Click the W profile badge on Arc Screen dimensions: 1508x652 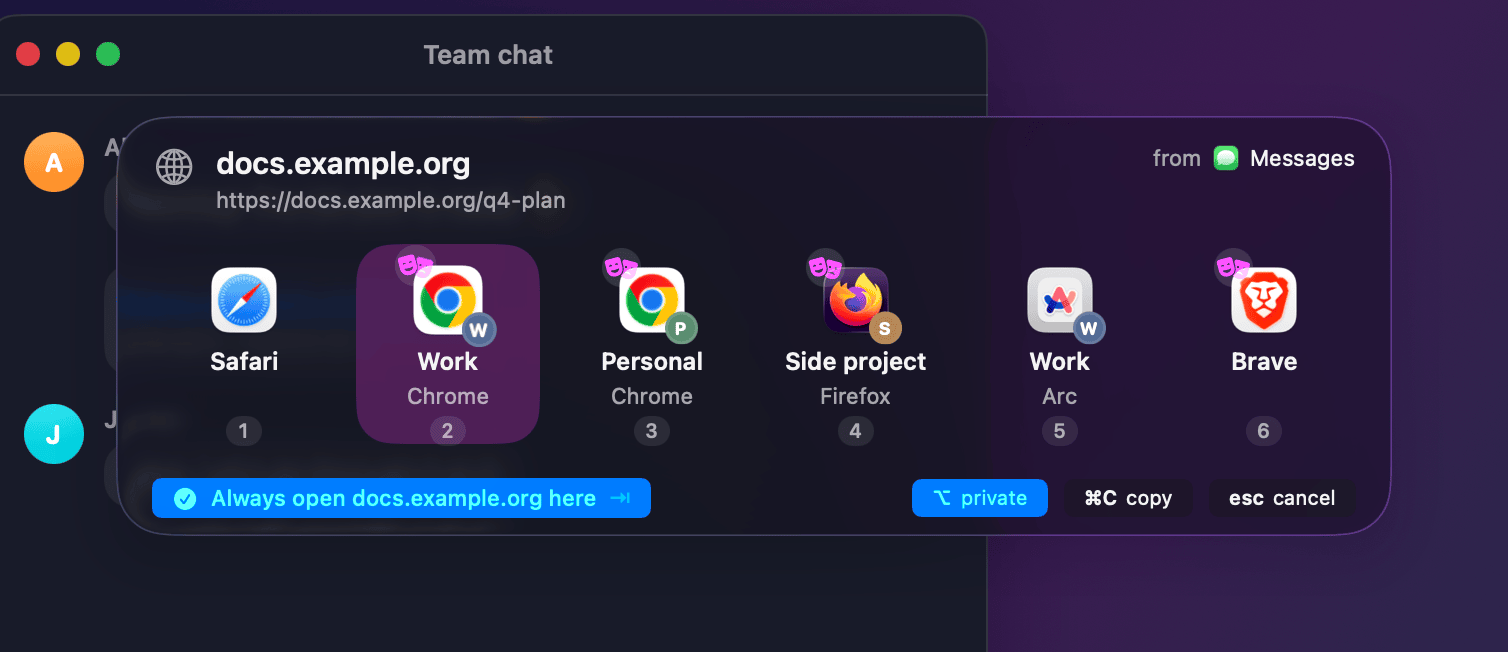click(1089, 328)
